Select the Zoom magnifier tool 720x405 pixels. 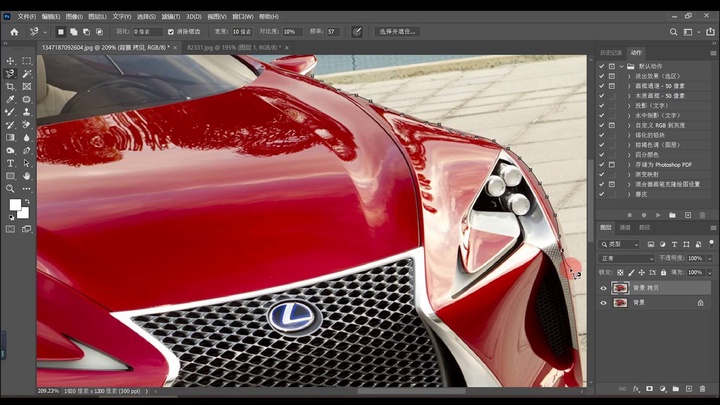11,188
